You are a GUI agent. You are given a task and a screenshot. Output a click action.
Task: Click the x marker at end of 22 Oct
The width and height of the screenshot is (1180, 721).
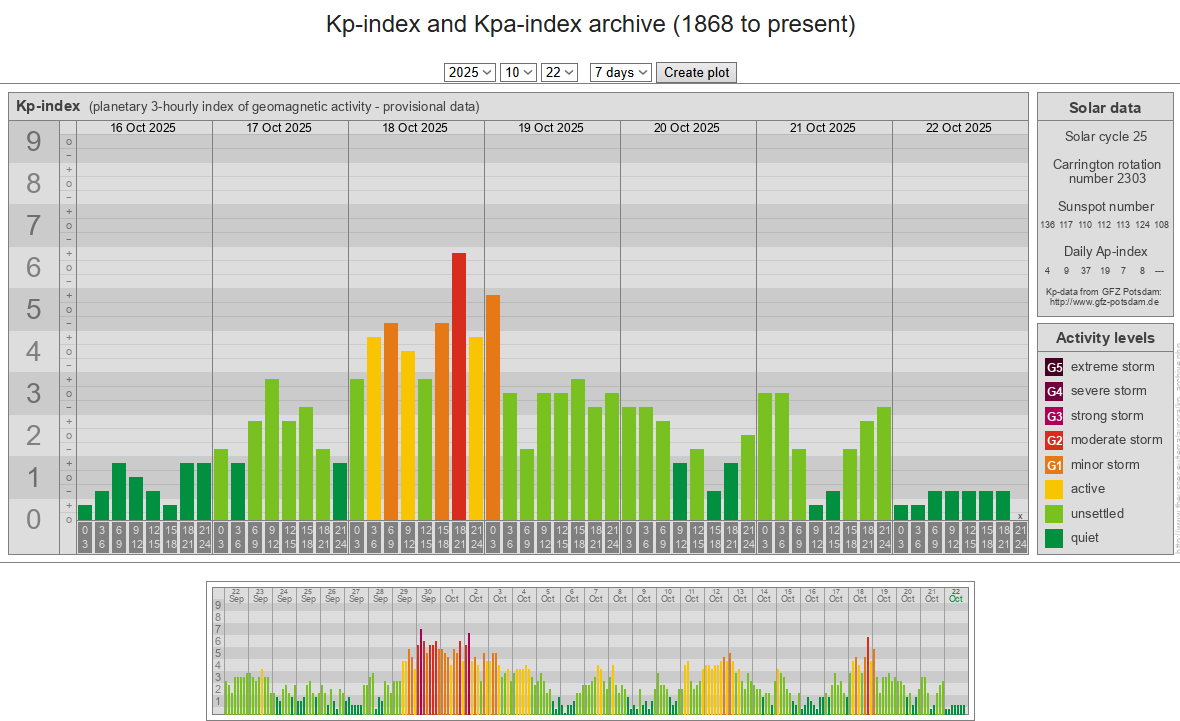(x=1020, y=516)
